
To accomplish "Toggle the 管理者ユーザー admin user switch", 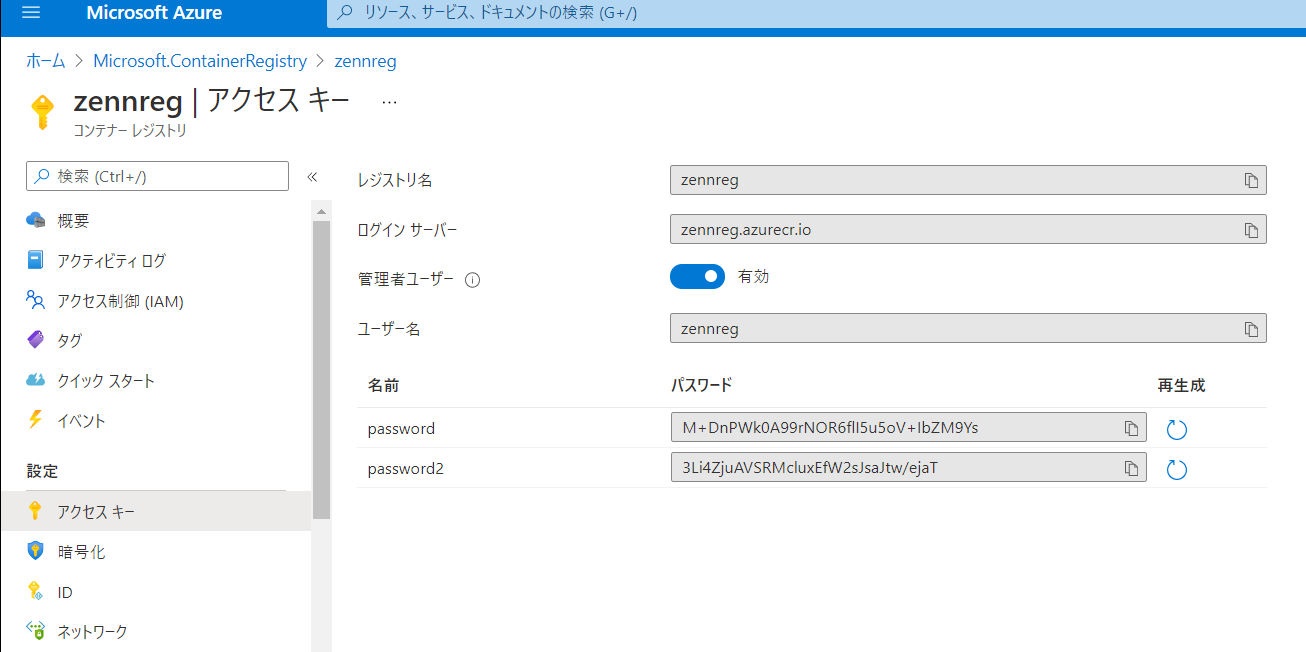I will [x=697, y=277].
